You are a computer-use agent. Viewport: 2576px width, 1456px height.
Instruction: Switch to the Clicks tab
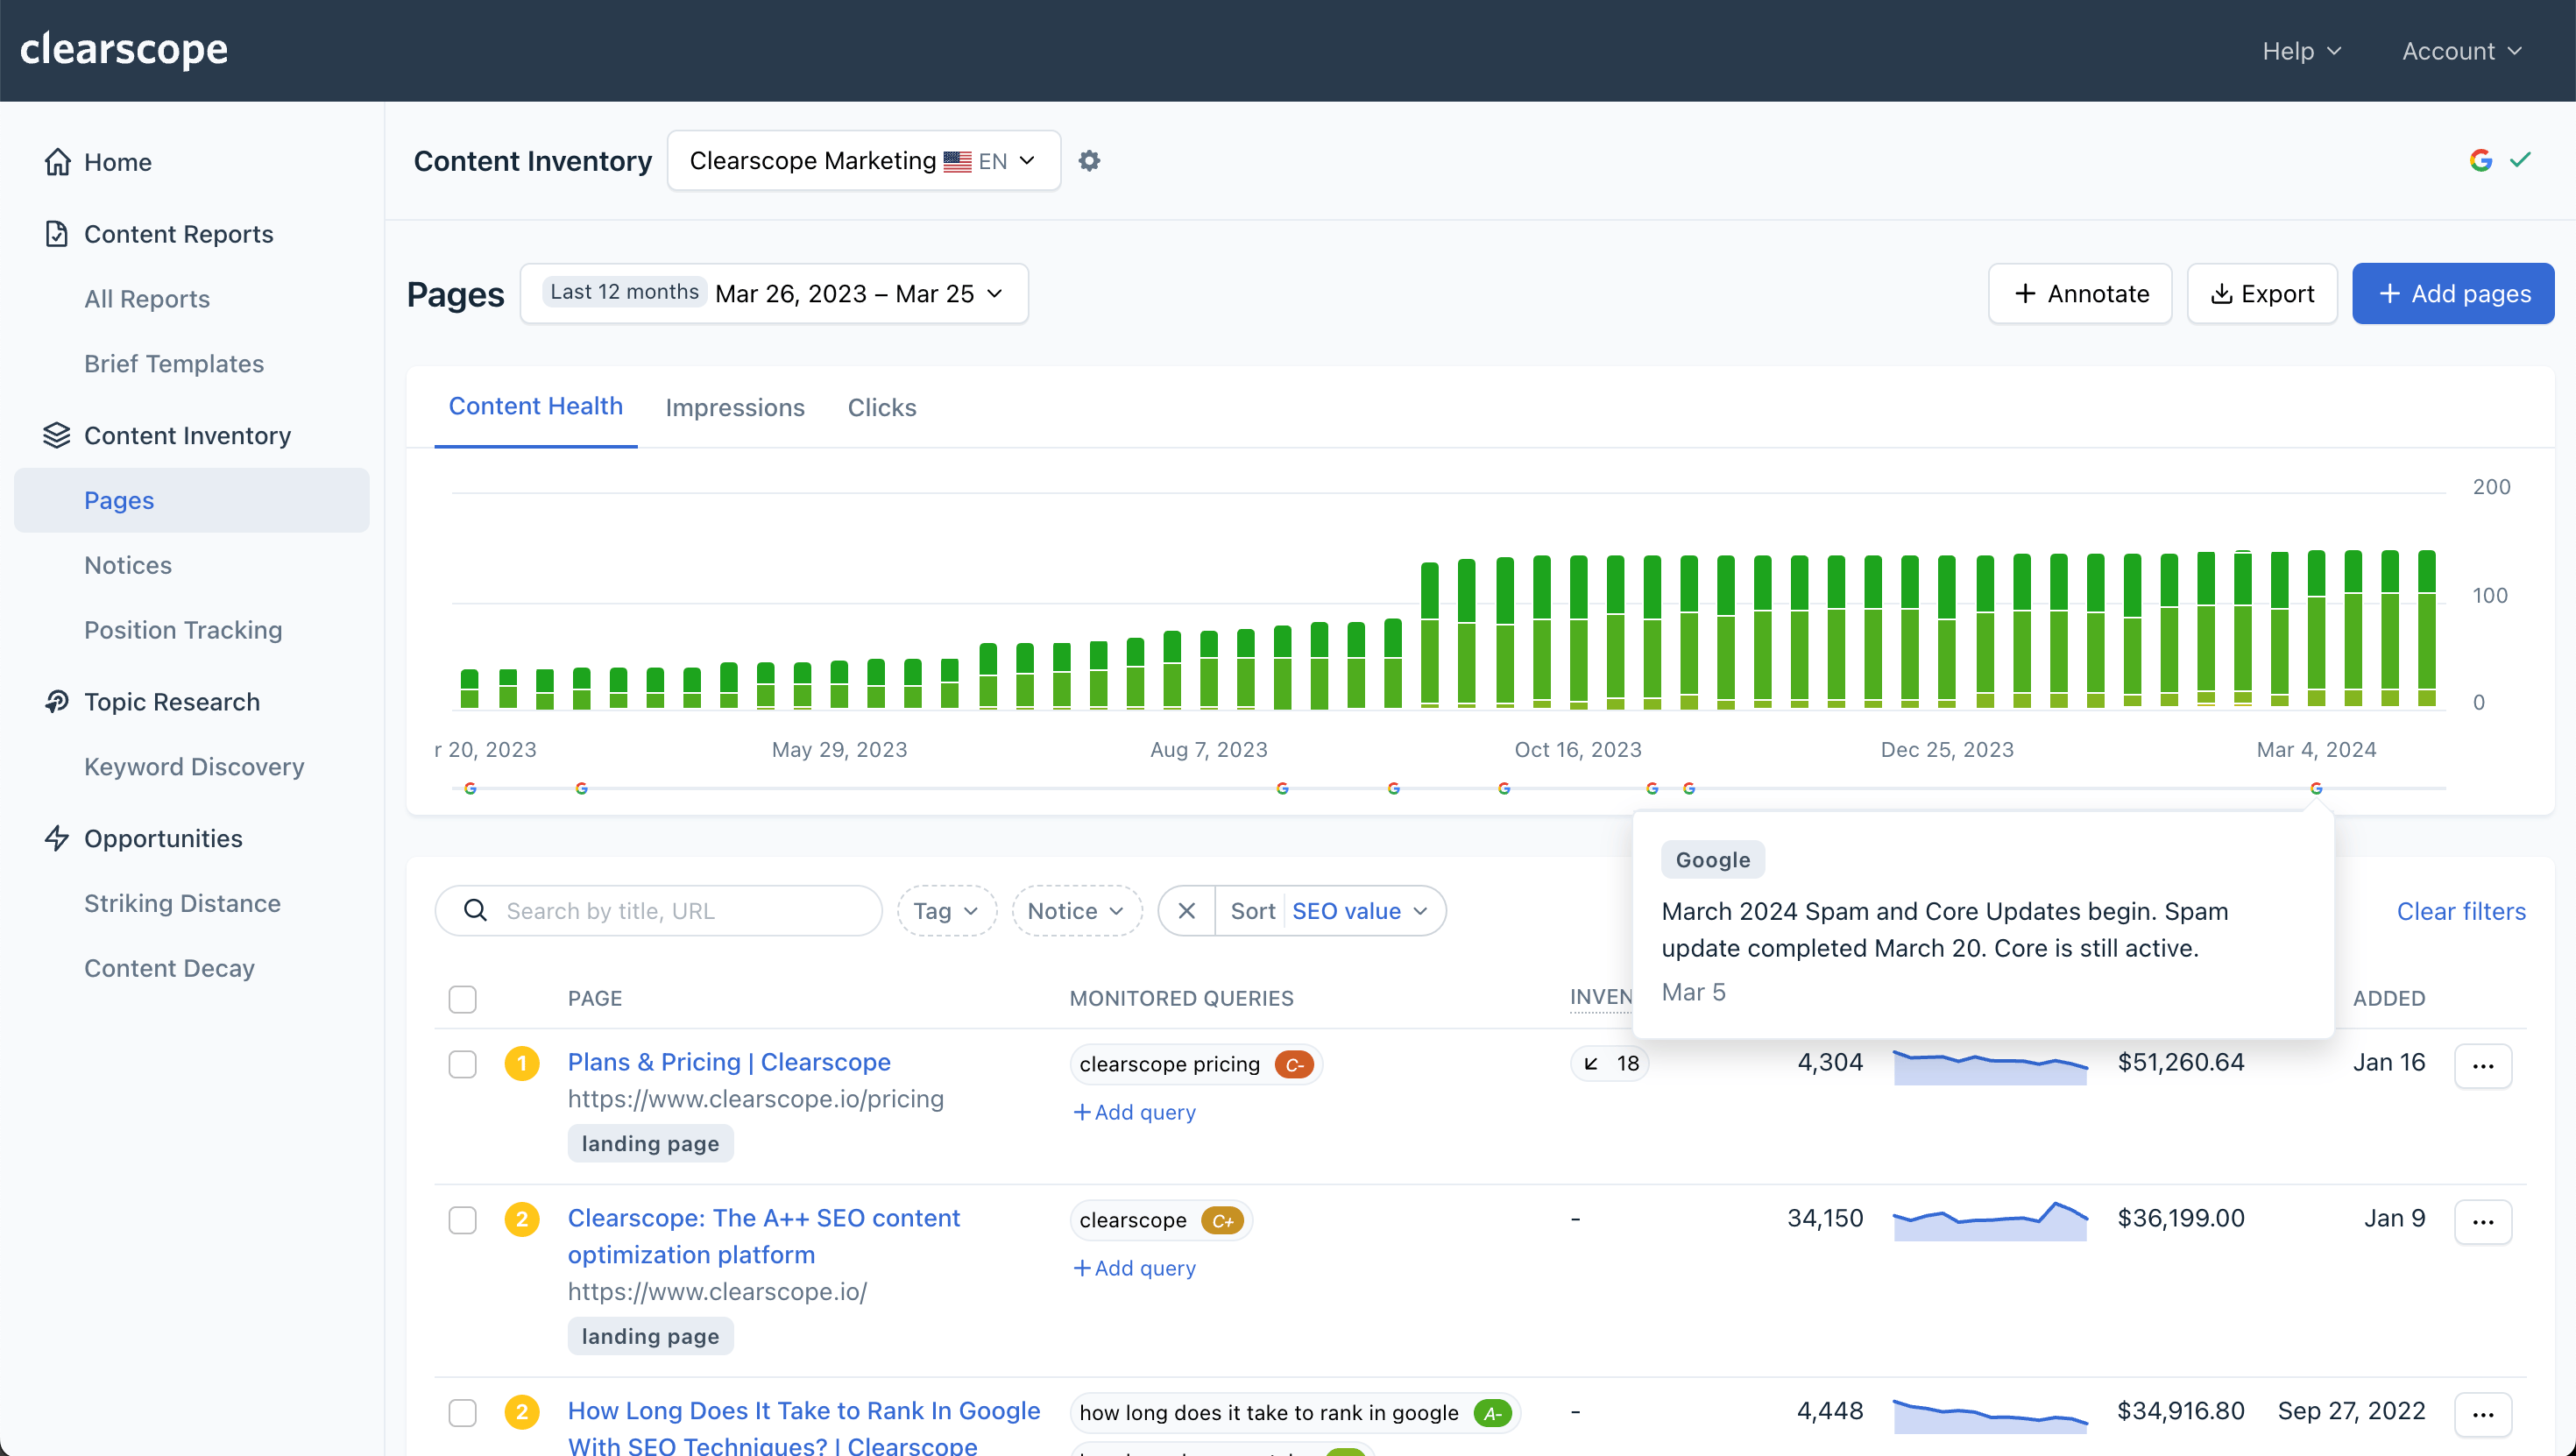(881, 406)
